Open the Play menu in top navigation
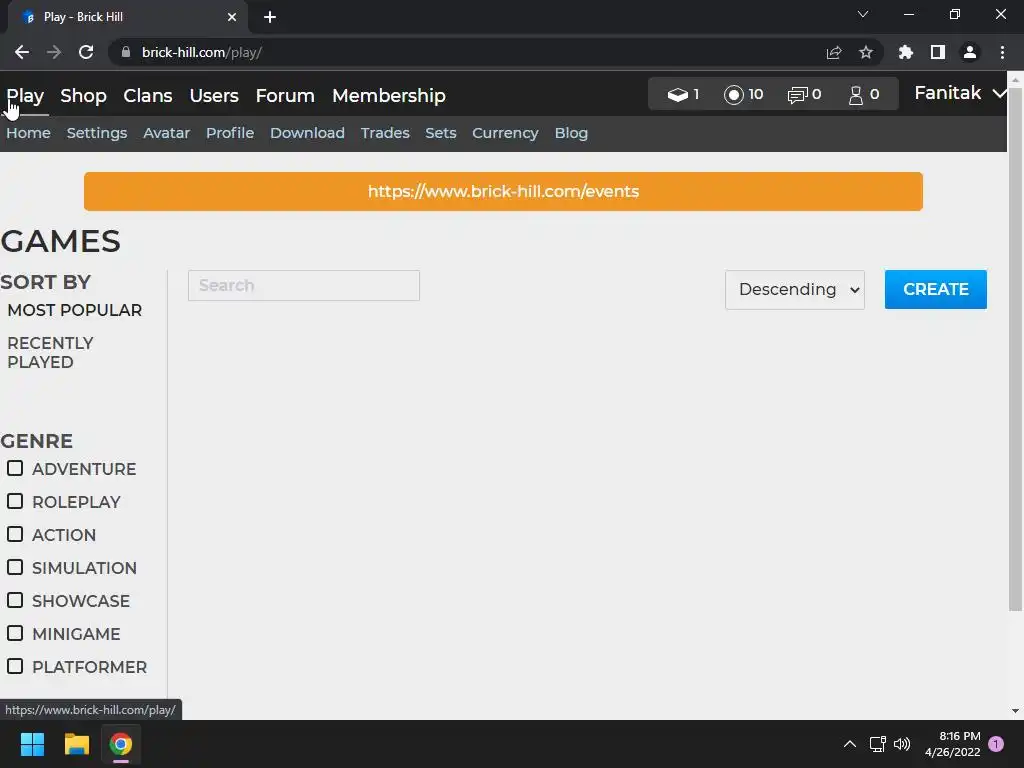 coord(25,95)
